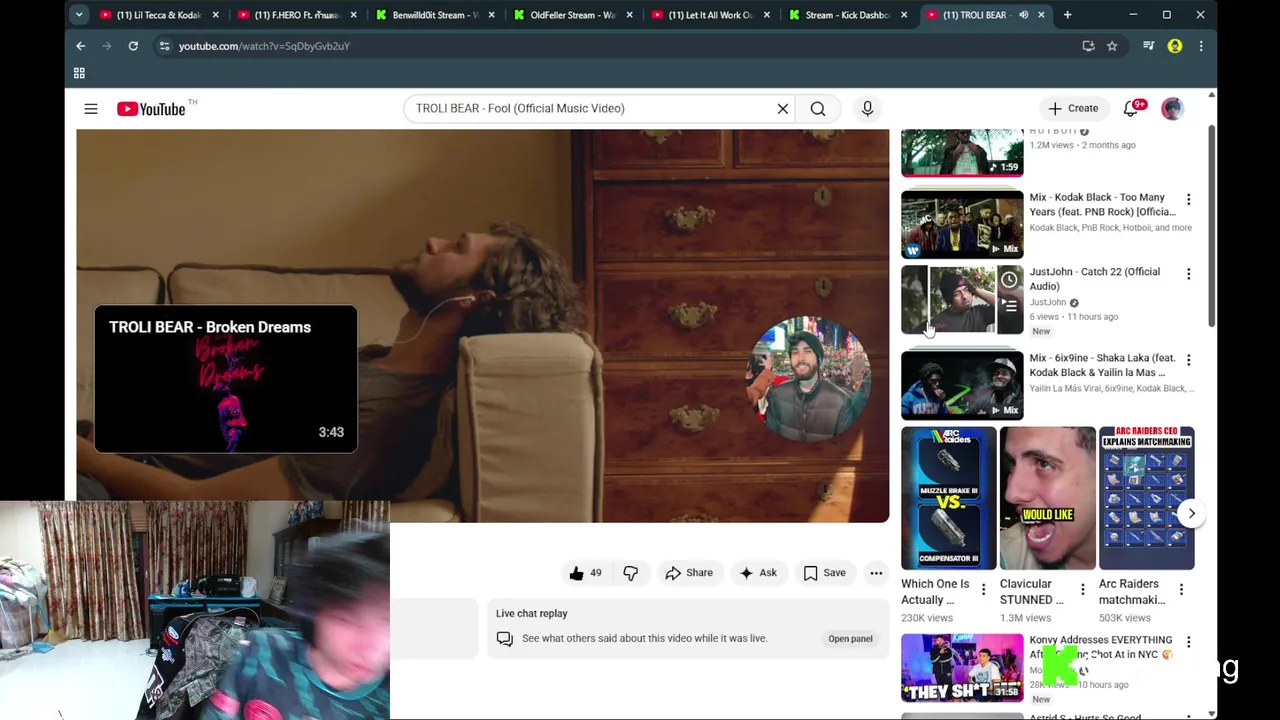Viewport: 1280px width, 720px height.
Task: Open the 6ix9ine Shaka Laka mix title
Action: coord(1102,365)
